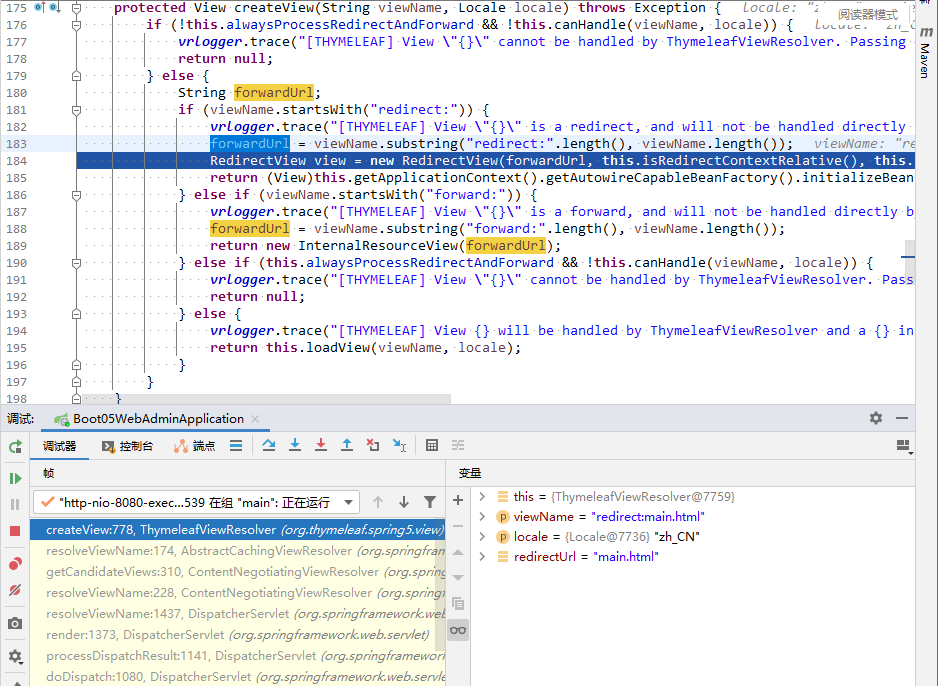Expand the viewName variable node
Screen dimensions: 938x686
click(482, 517)
